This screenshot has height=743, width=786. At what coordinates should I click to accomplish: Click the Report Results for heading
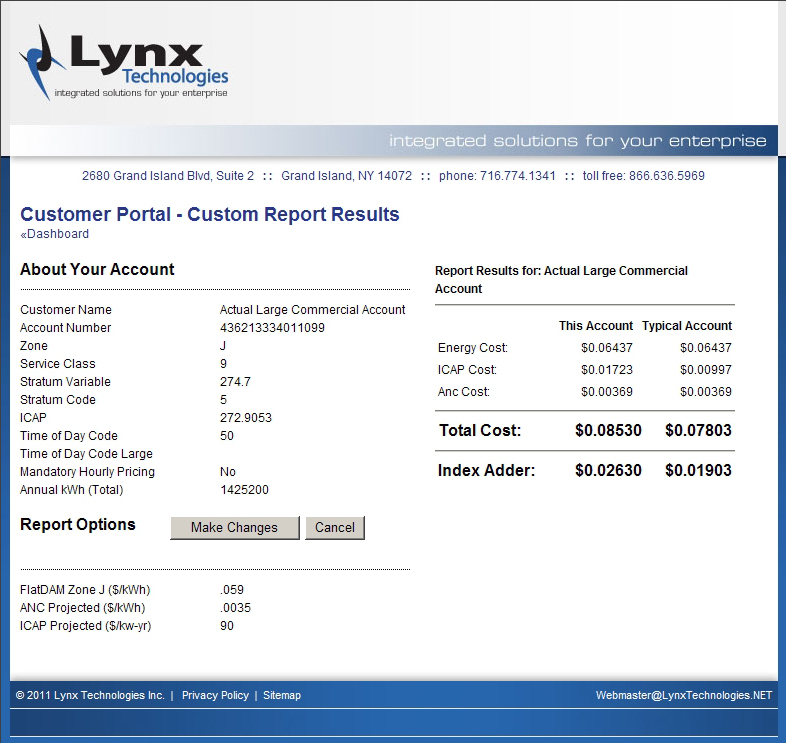pos(561,280)
